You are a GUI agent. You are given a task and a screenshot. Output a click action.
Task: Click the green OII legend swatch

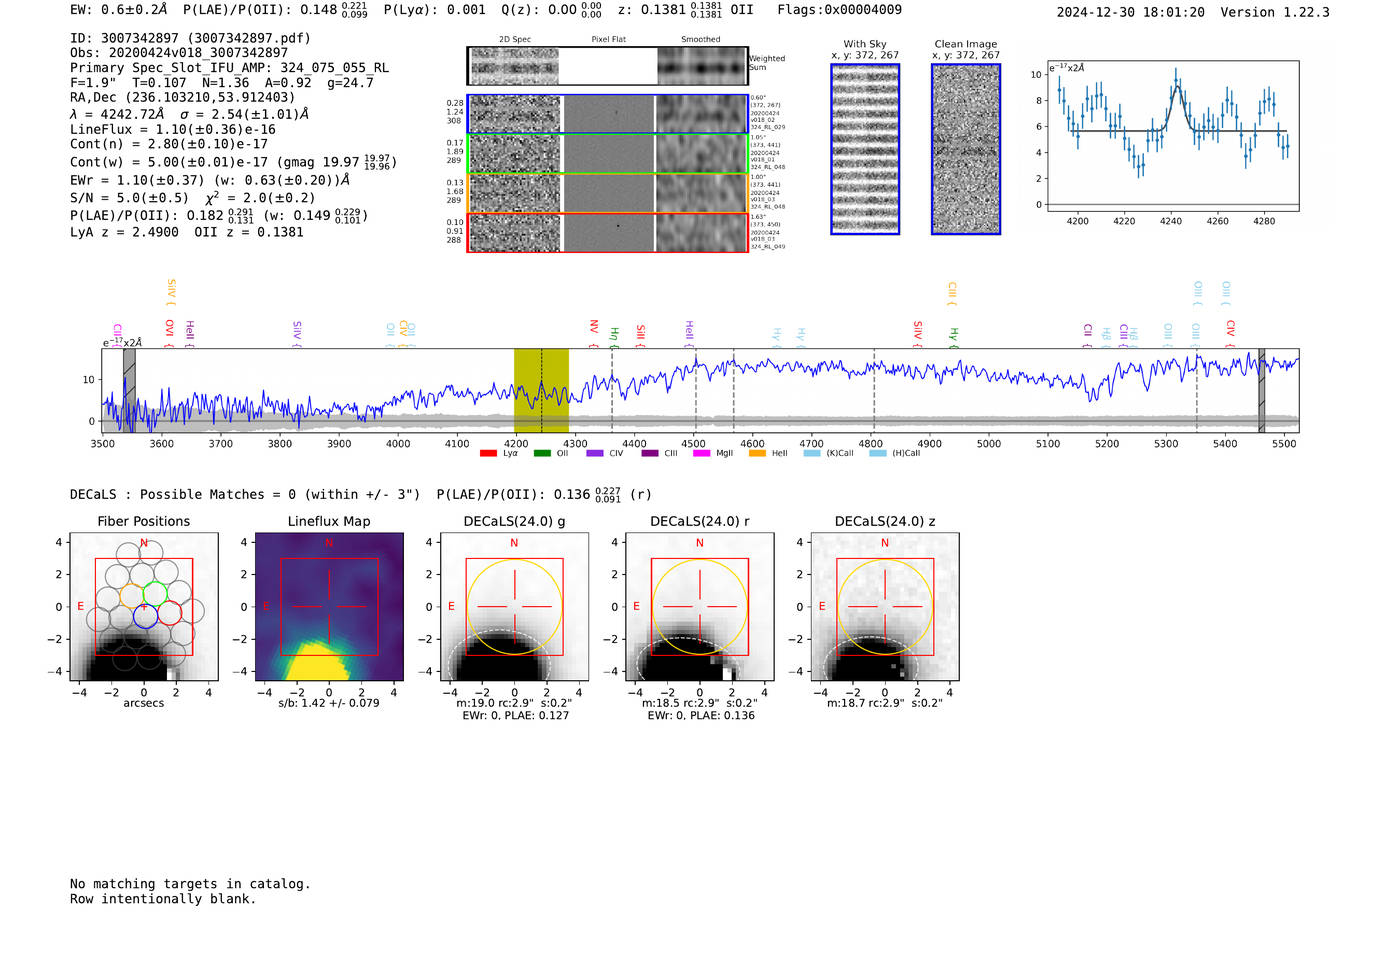point(542,454)
